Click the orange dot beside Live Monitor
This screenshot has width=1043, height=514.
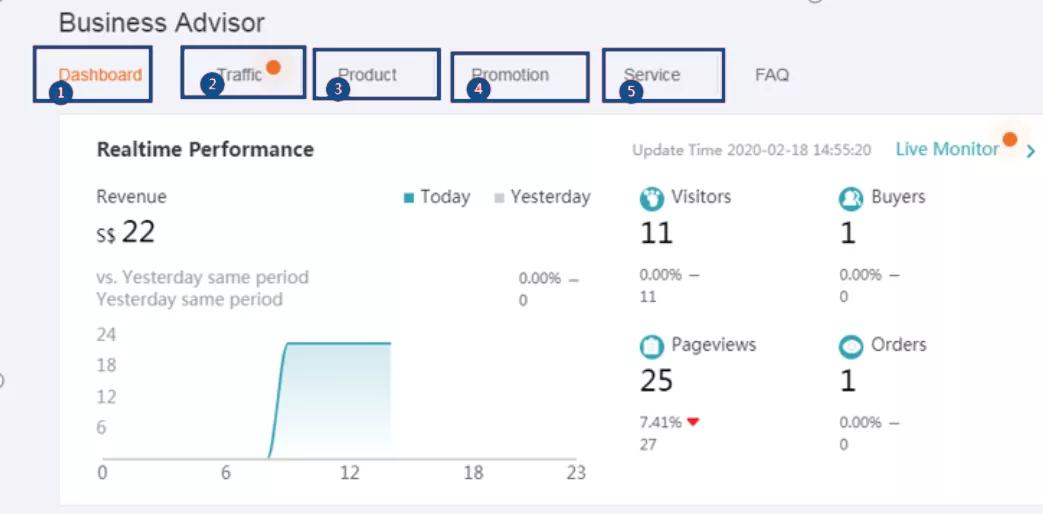[x=1010, y=138]
